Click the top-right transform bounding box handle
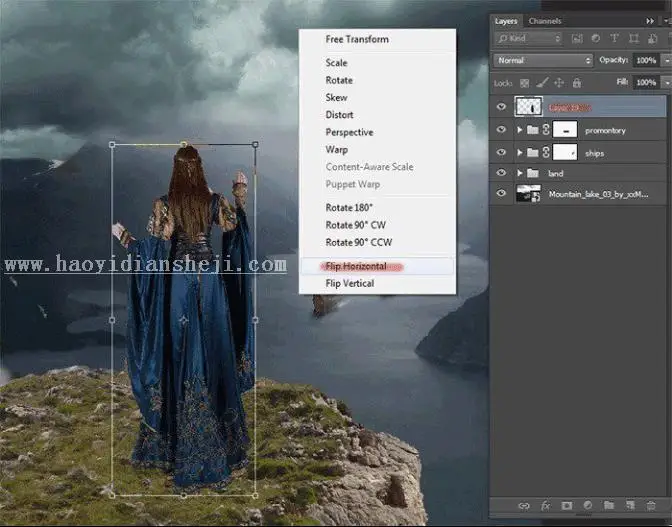The image size is (672, 527). tap(255, 145)
